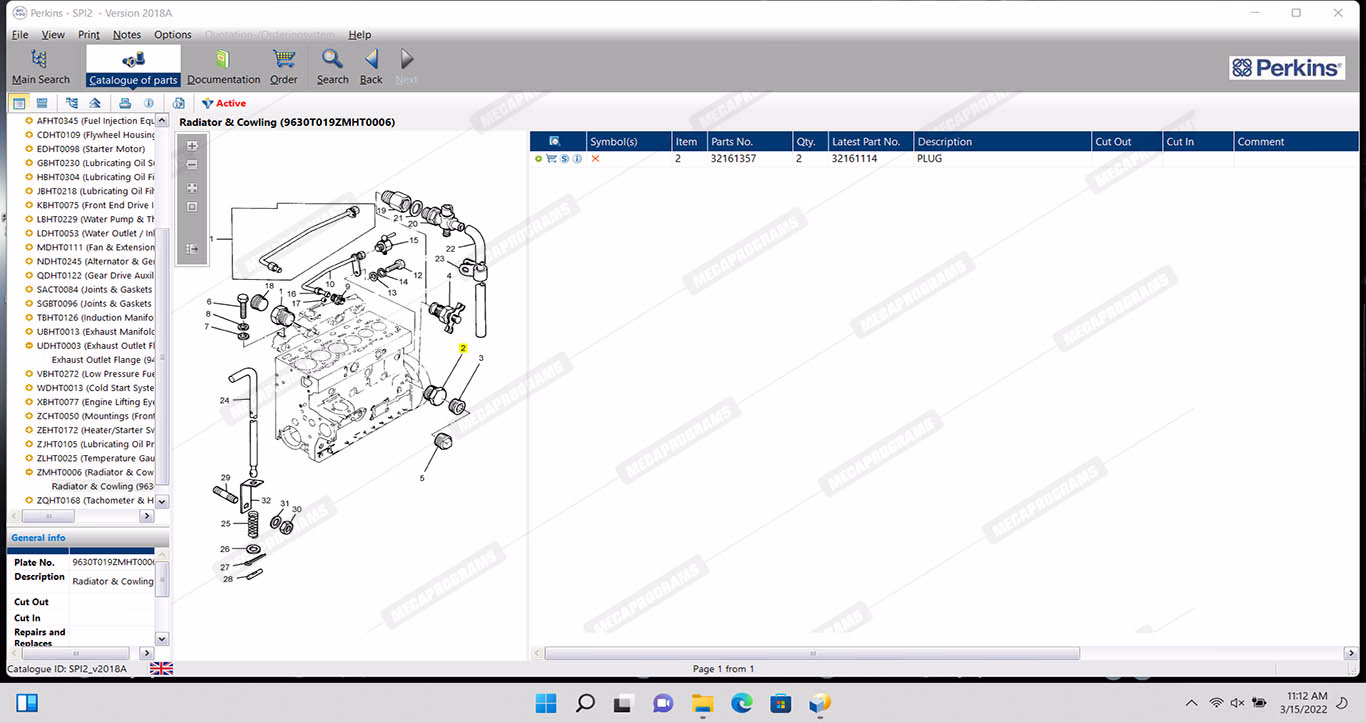The image size is (1366, 723).
Task: Open the Catalogue of parts view
Action: [133, 66]
